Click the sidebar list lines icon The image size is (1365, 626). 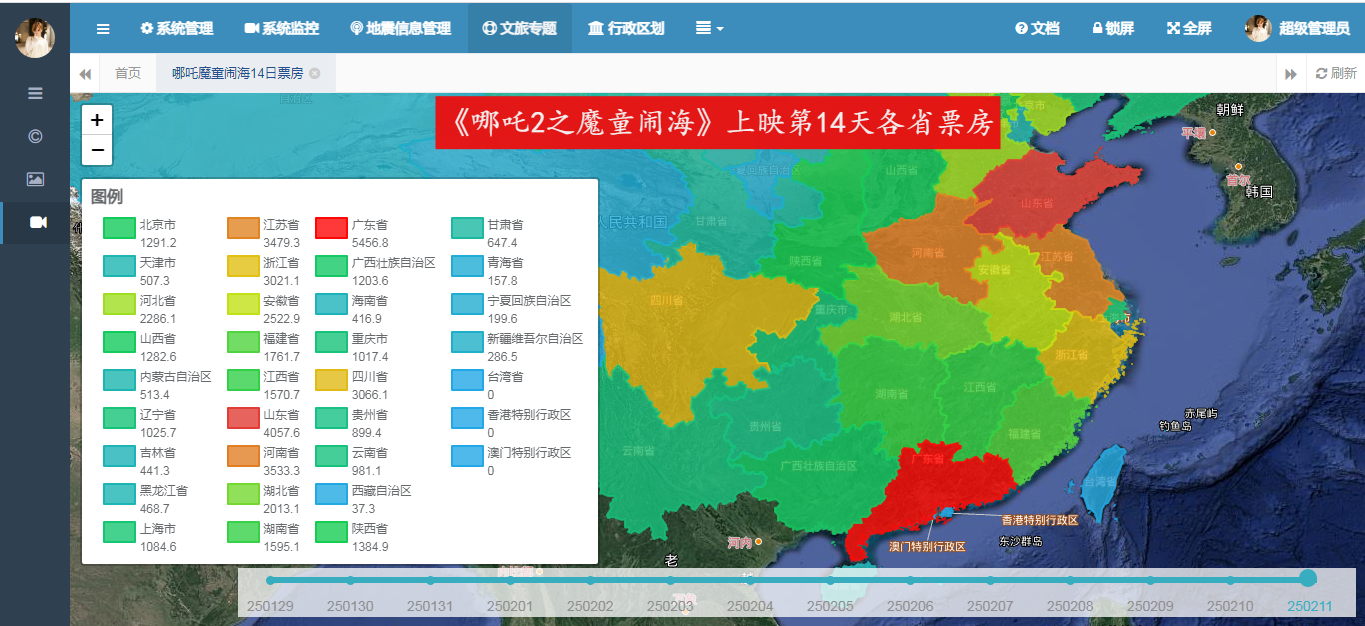click(x=35, y=93)
